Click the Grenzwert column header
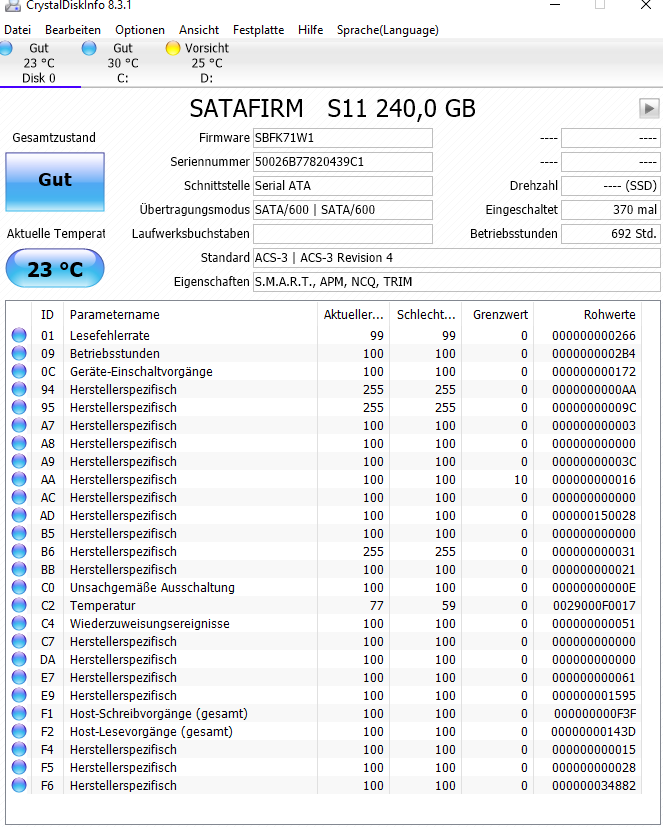Image resolution: width=663 pixels, height=827 pixels. coord(497,315)
